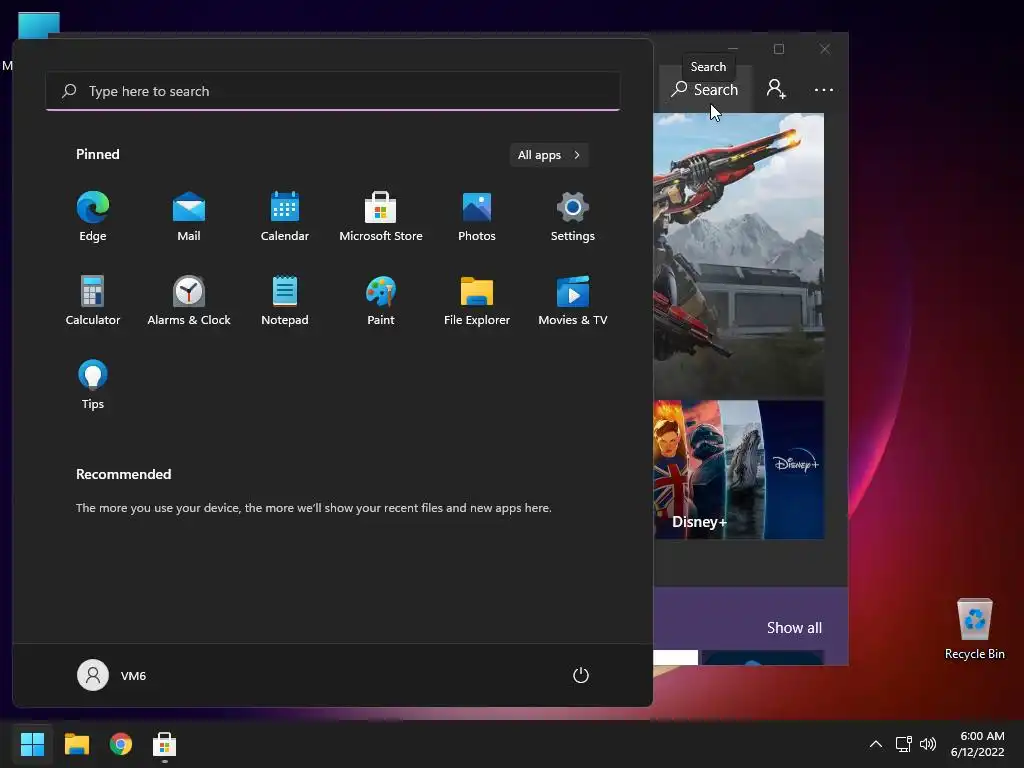Click the power button in Start menu
The image size is (1024, 768).
pos(581,675)
